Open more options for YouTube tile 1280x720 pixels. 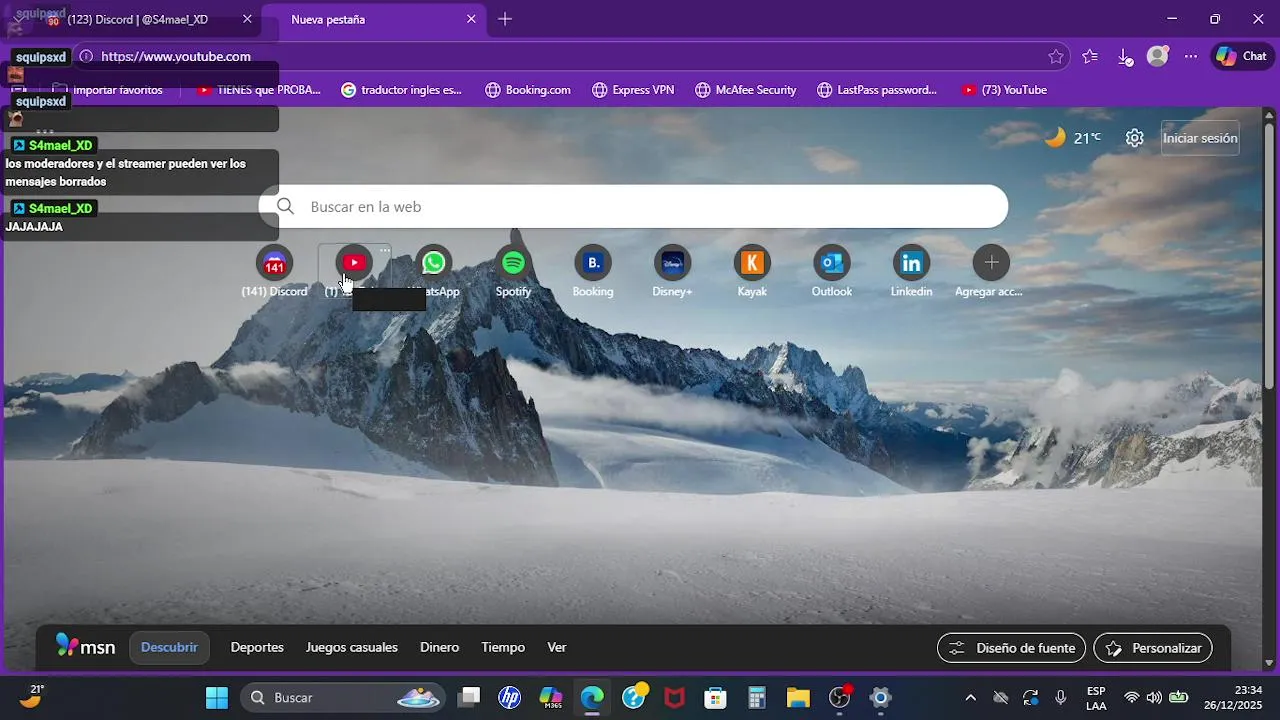(384, 250)
